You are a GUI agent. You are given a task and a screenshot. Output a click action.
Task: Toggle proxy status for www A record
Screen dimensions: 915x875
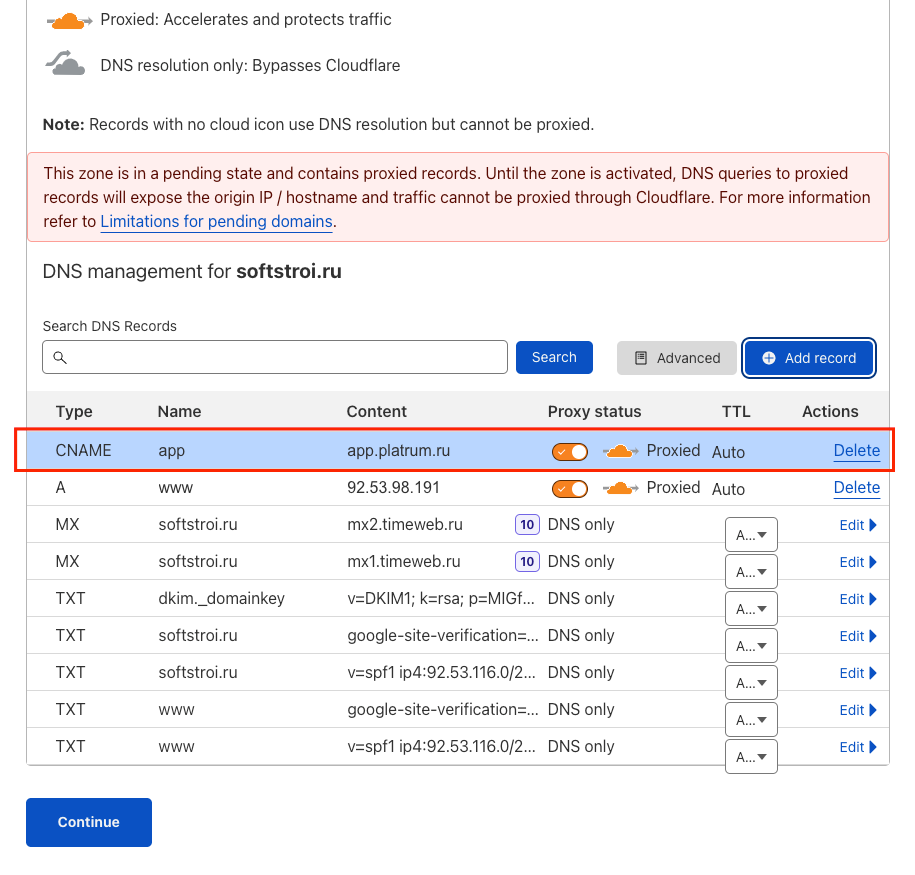pyautogui.click(x=570, y=489)
